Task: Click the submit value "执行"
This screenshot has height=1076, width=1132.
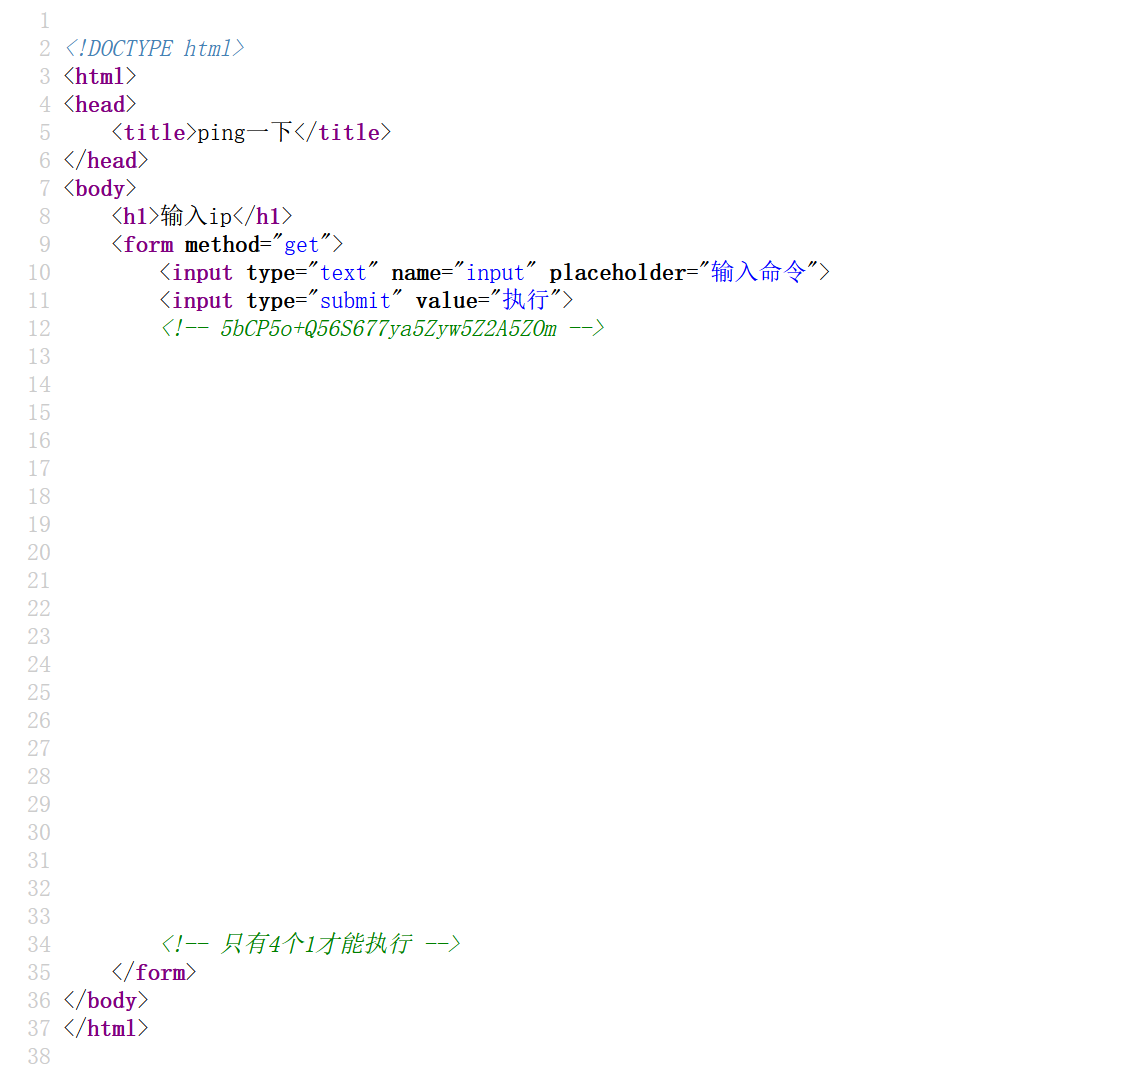Action: [x=526, y=300]
